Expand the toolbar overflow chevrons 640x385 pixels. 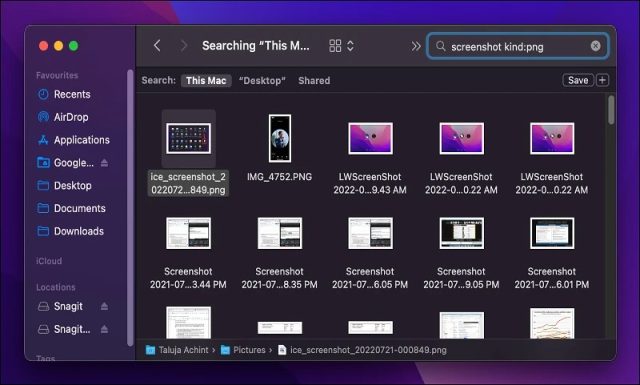pyautogui.click(x=416, y=46)
